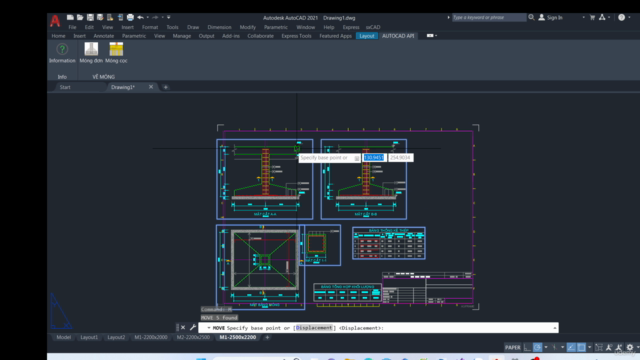Toggle Object snap in status bar
Image resolution: width=640 pixels, height=360 pixels.
coord(581,347)
